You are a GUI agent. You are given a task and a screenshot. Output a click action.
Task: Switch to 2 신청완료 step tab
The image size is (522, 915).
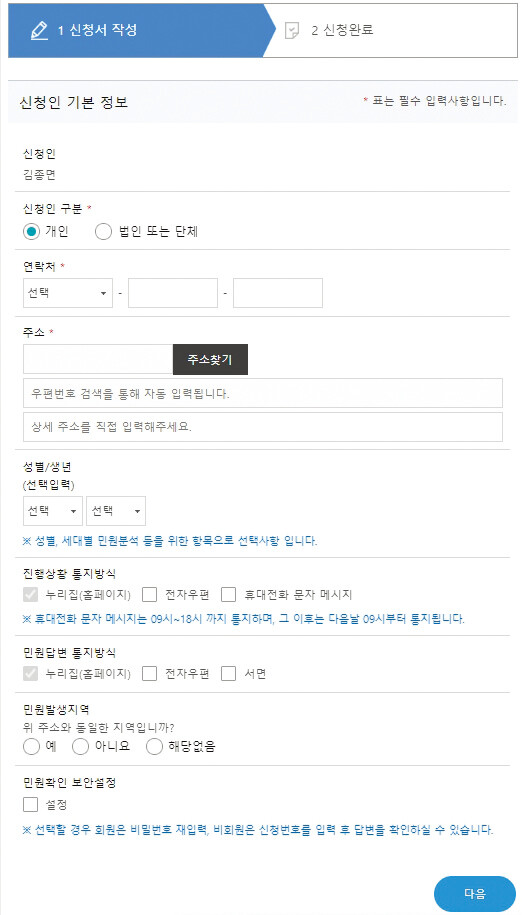(x=391, y=30)
